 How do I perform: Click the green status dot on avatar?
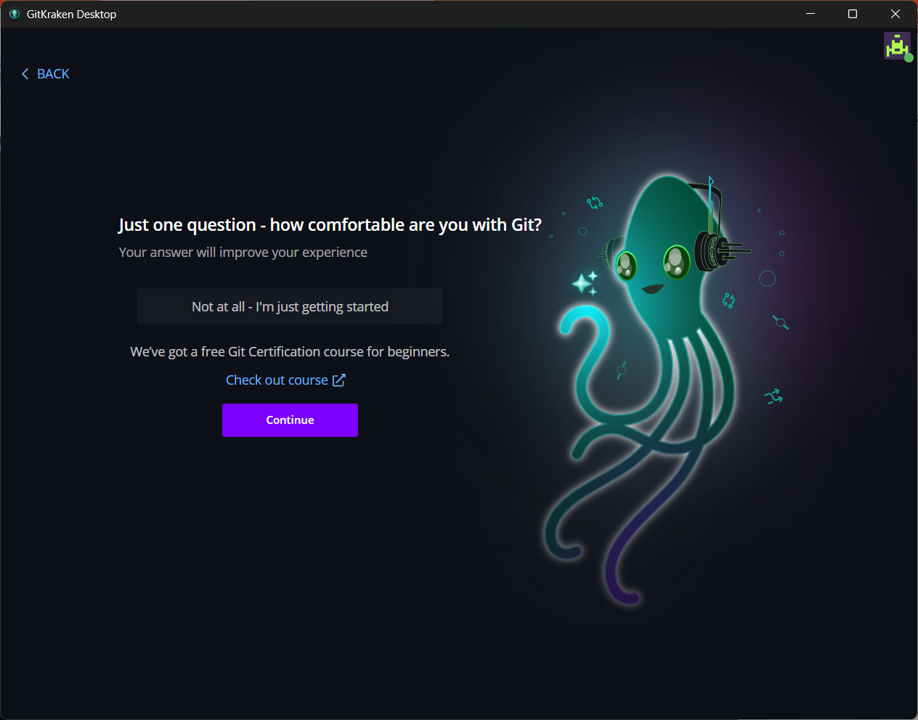tap(909, 58)
